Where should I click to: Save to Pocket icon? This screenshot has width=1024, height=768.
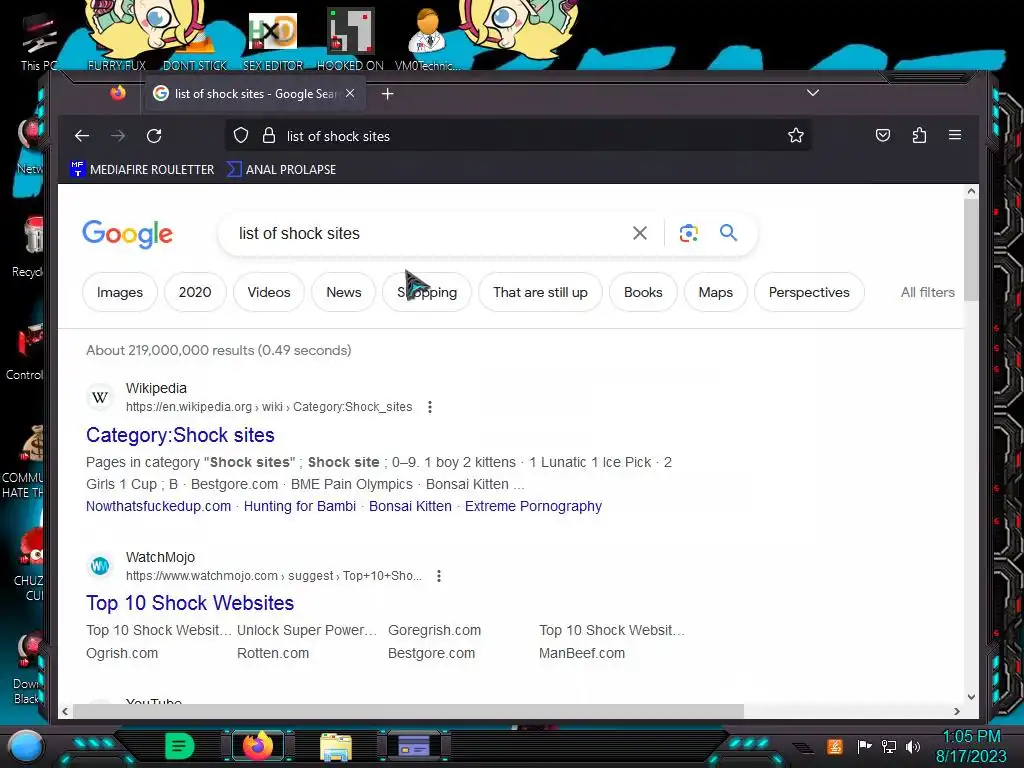(x=883, y=135)
